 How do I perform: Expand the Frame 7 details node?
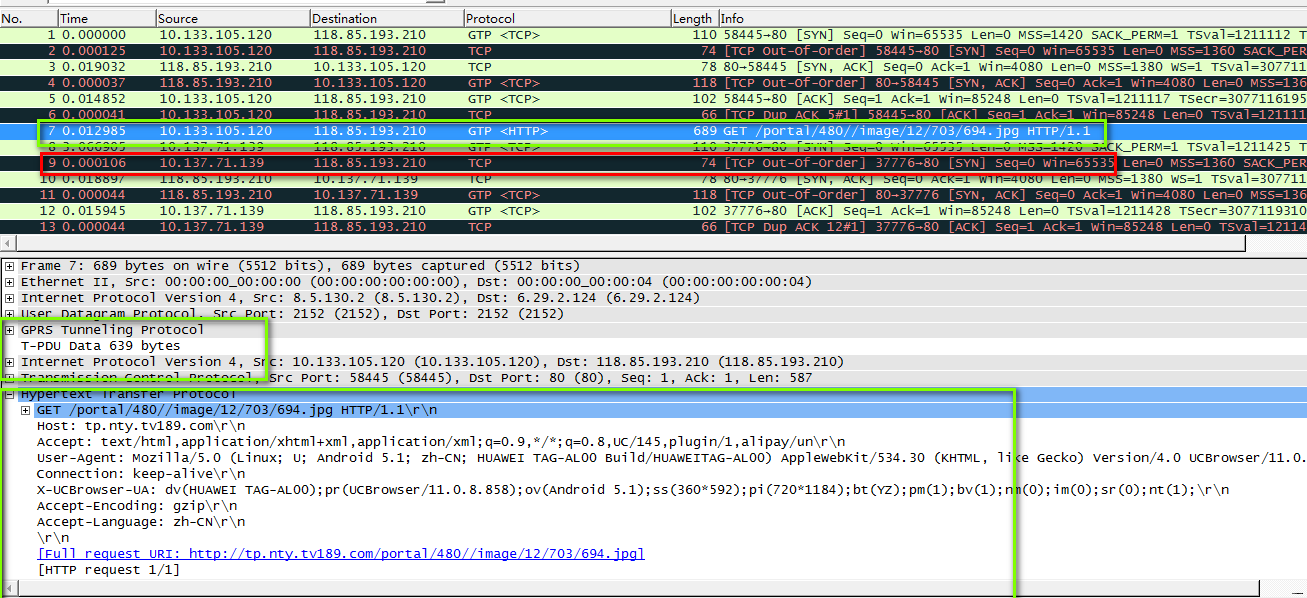coord(10,266)
